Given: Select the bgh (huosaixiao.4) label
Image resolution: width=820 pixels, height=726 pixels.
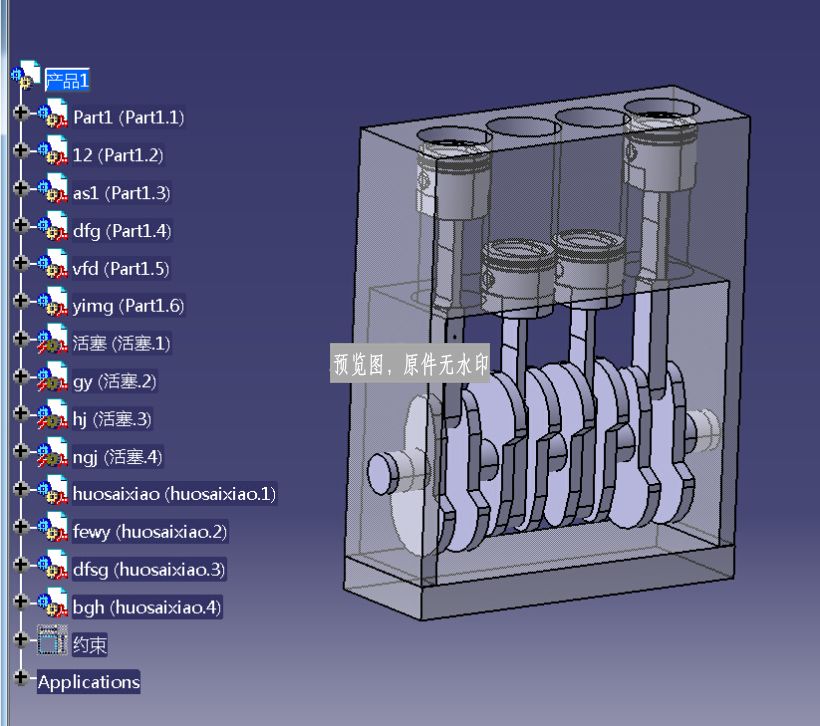Looking at the screenshot, I should coord(147,607).
